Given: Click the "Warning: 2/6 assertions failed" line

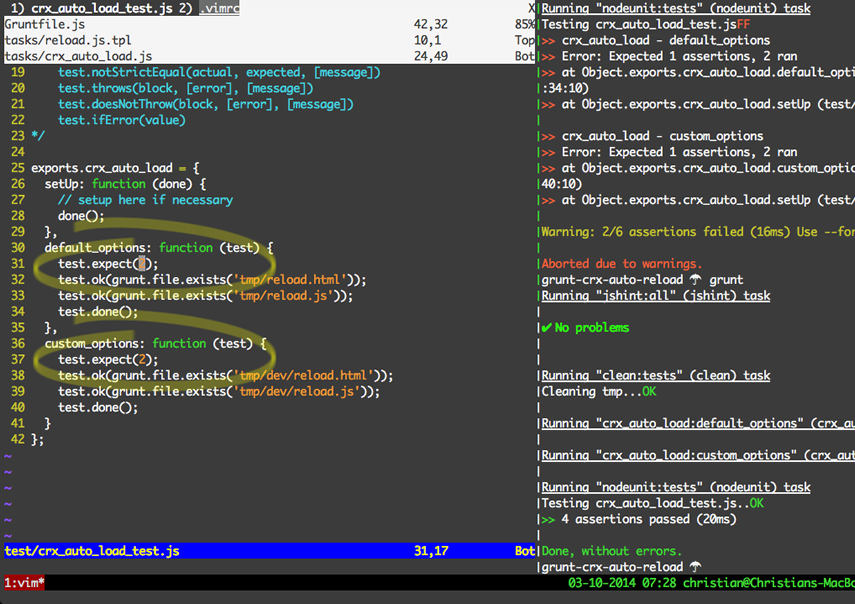Looking at the screenshot, I should (698, 232).
